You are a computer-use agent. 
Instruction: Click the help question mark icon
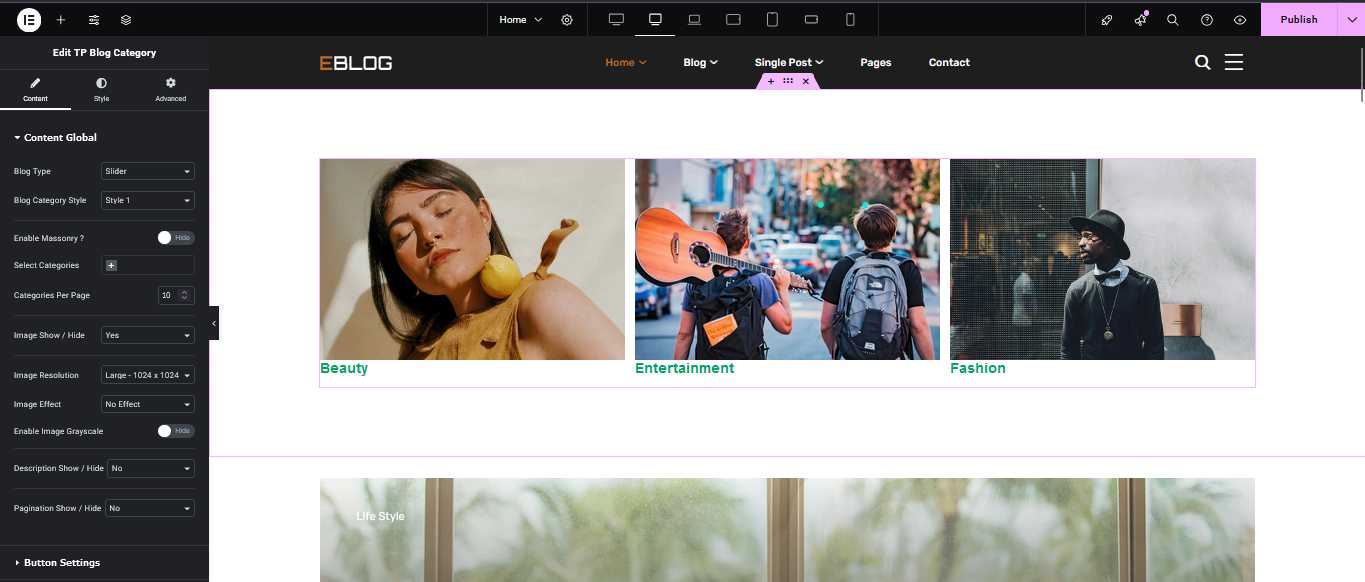pyautogui.click(x=1207, y=19)
